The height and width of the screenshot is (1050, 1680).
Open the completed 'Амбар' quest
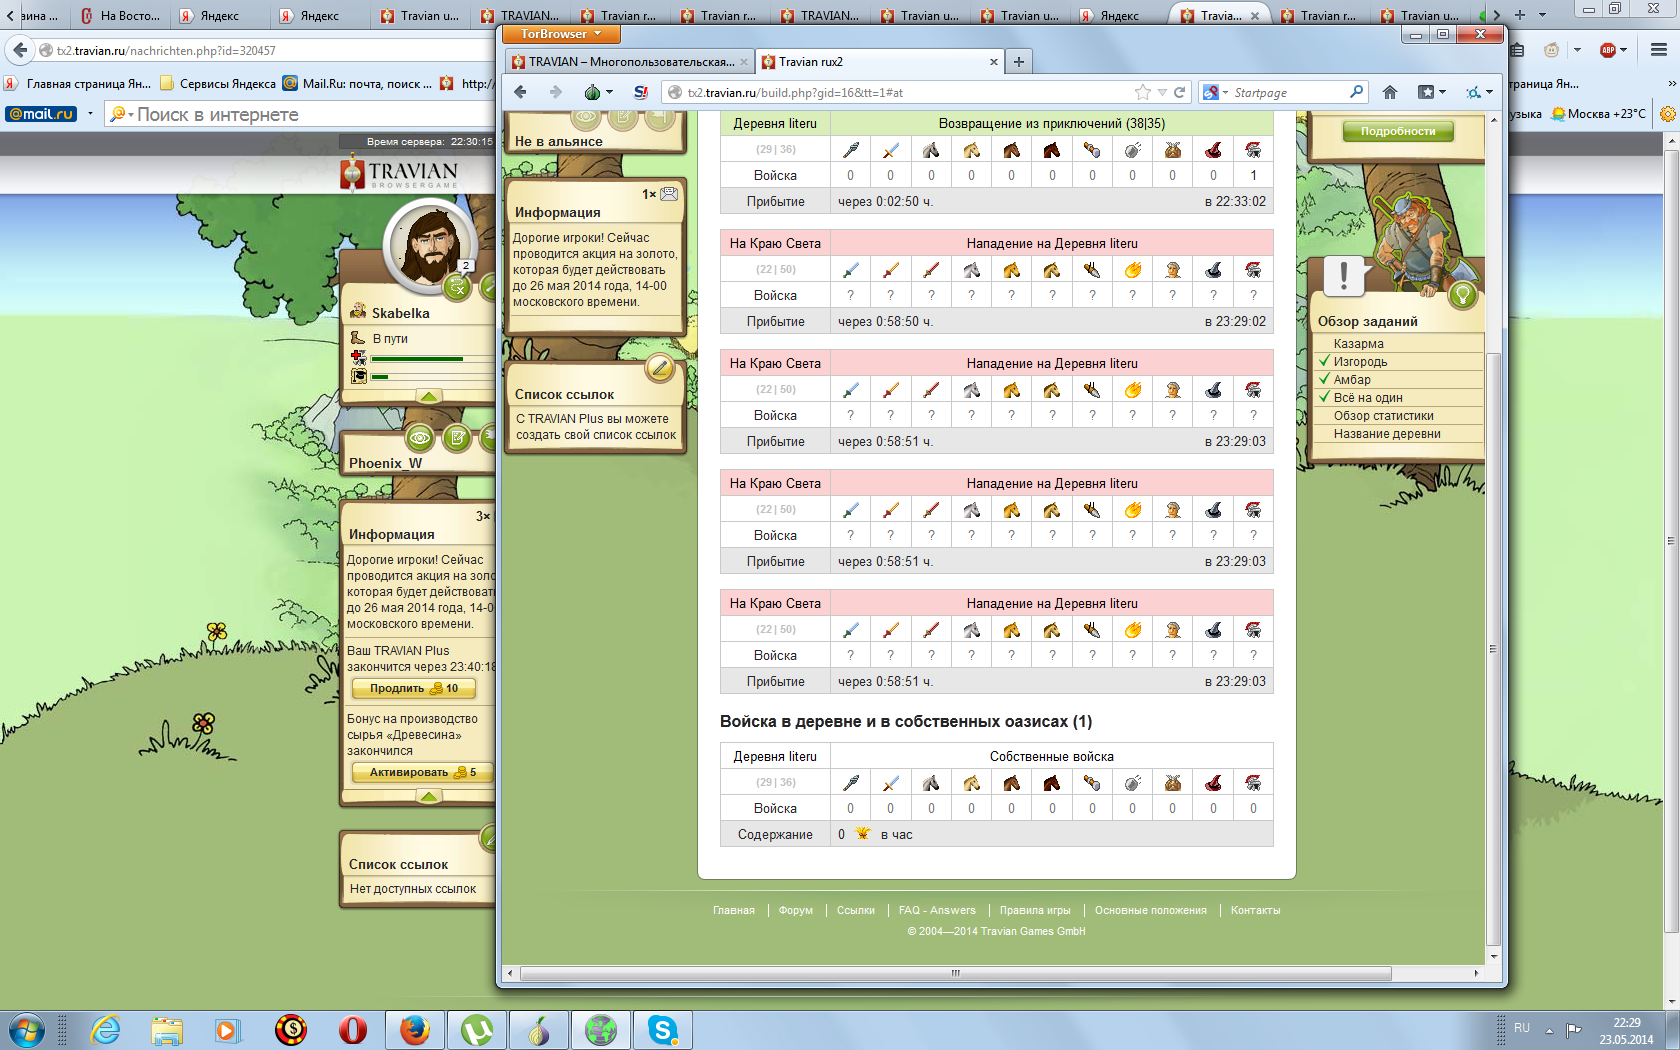(1351, 380)
